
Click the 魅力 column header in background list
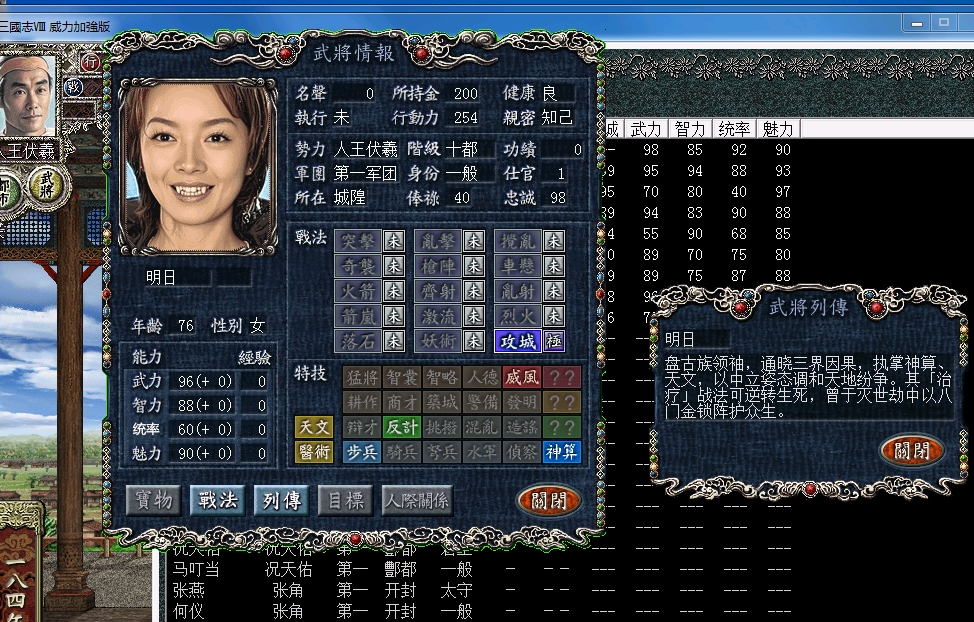coord(778,129)
